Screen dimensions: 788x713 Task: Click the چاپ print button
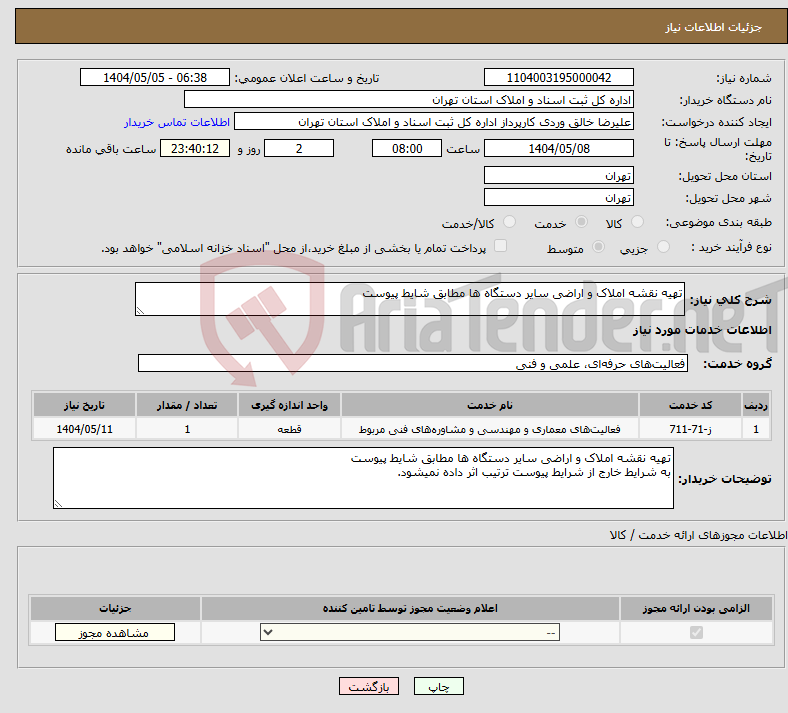pyautogui.click(x=439, y=686)
